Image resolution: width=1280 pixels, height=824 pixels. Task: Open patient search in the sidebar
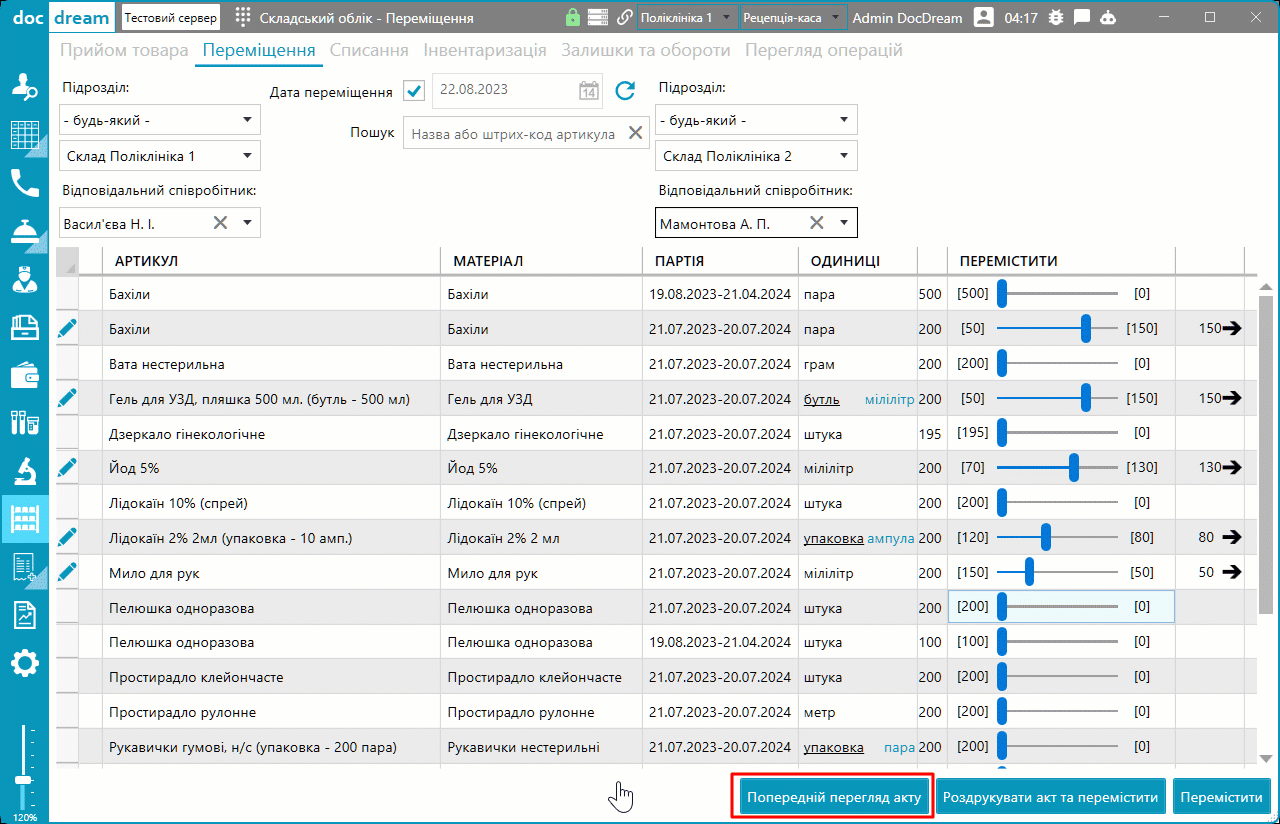tap(24, 87)
